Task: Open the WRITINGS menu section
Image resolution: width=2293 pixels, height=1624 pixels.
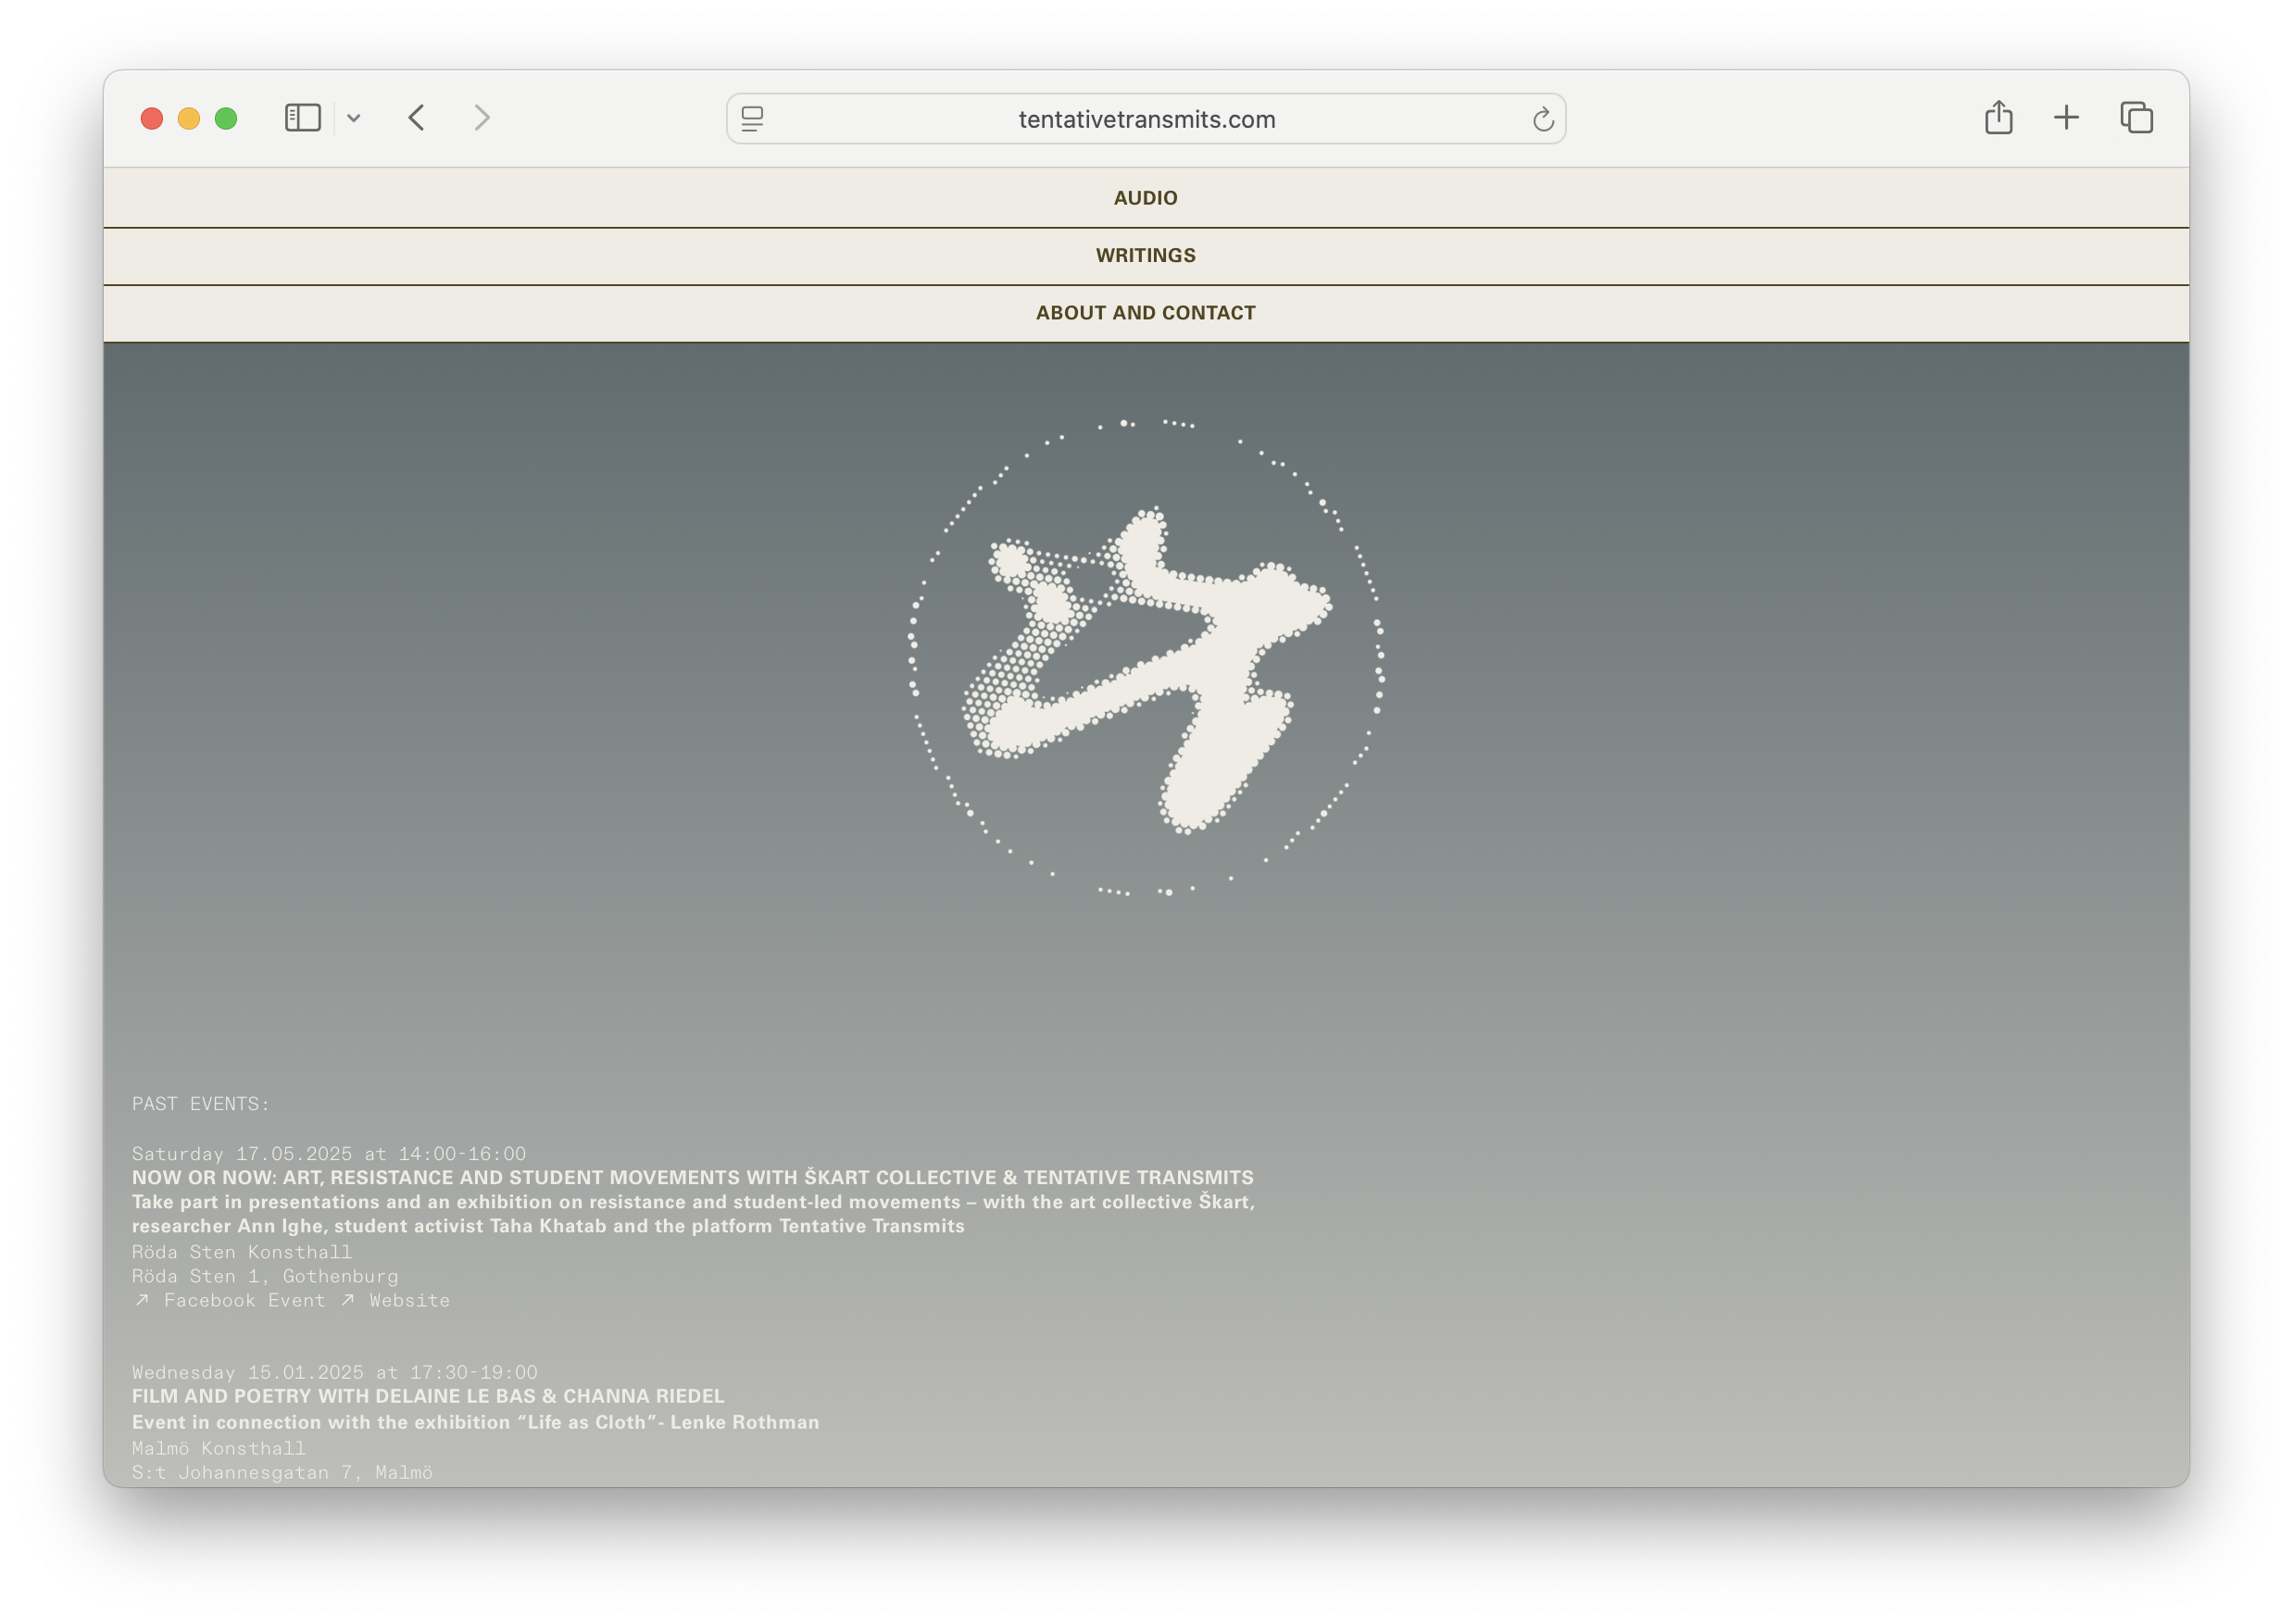Action: tap(1146, 256)
